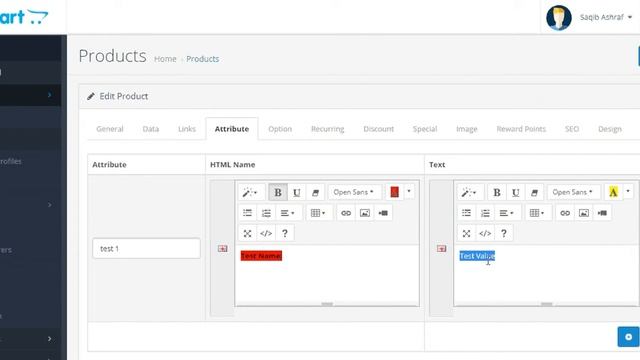This screenshot has height=360, width=640.
Task: Click insert video icon in Text editor
Action: click(602, 213)
